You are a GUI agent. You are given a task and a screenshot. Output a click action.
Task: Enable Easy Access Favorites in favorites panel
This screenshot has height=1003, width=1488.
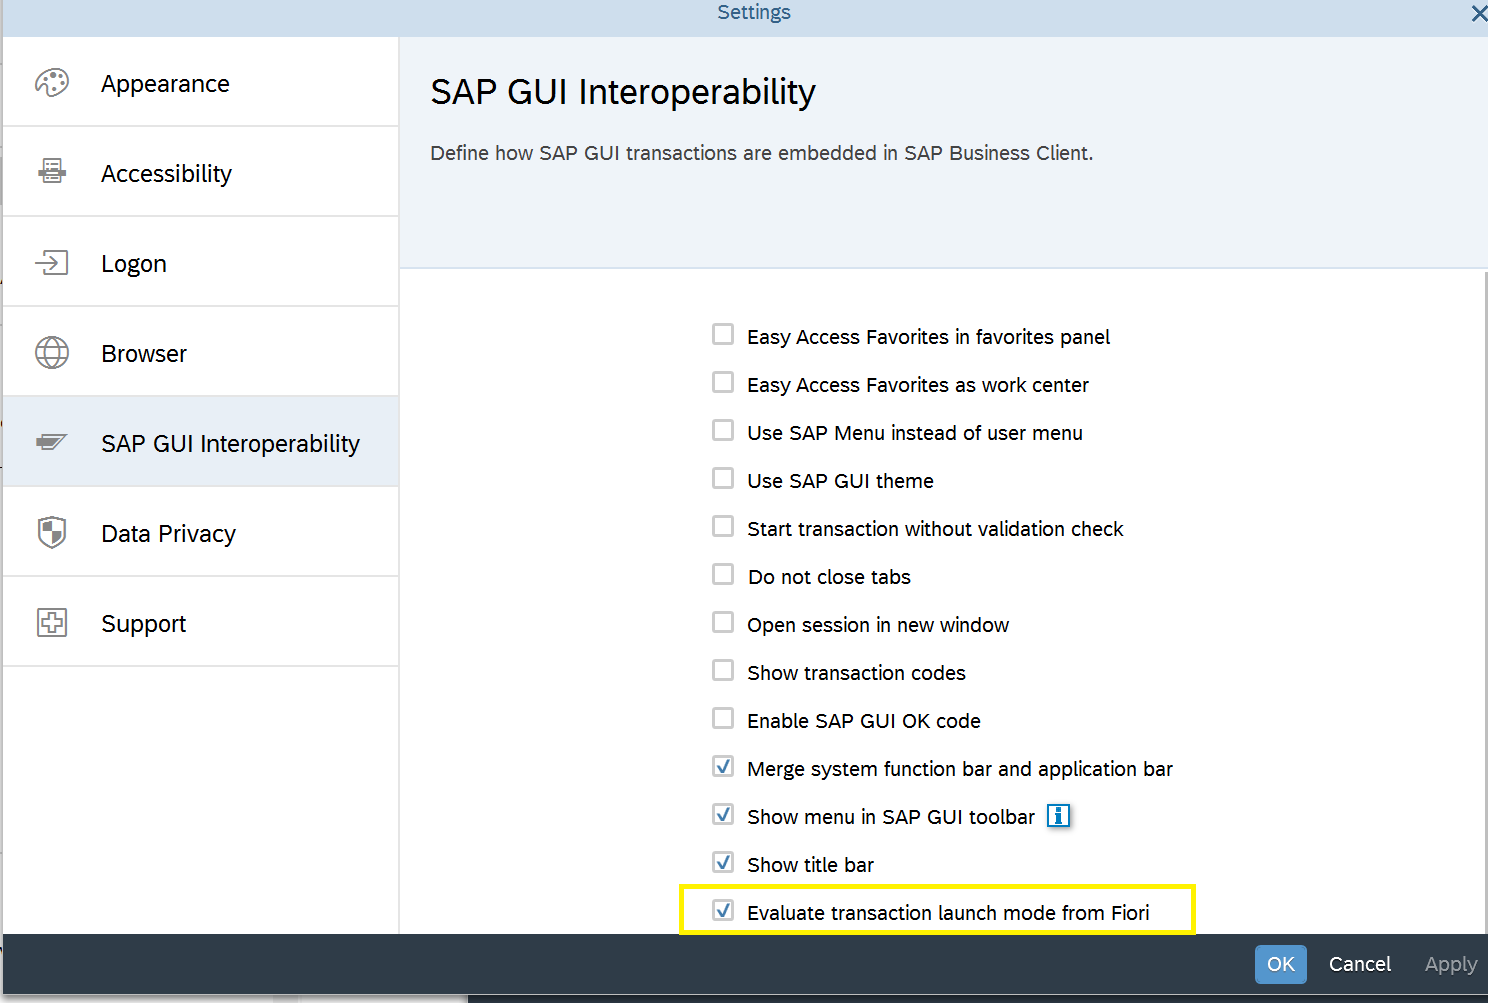point(723,335)
